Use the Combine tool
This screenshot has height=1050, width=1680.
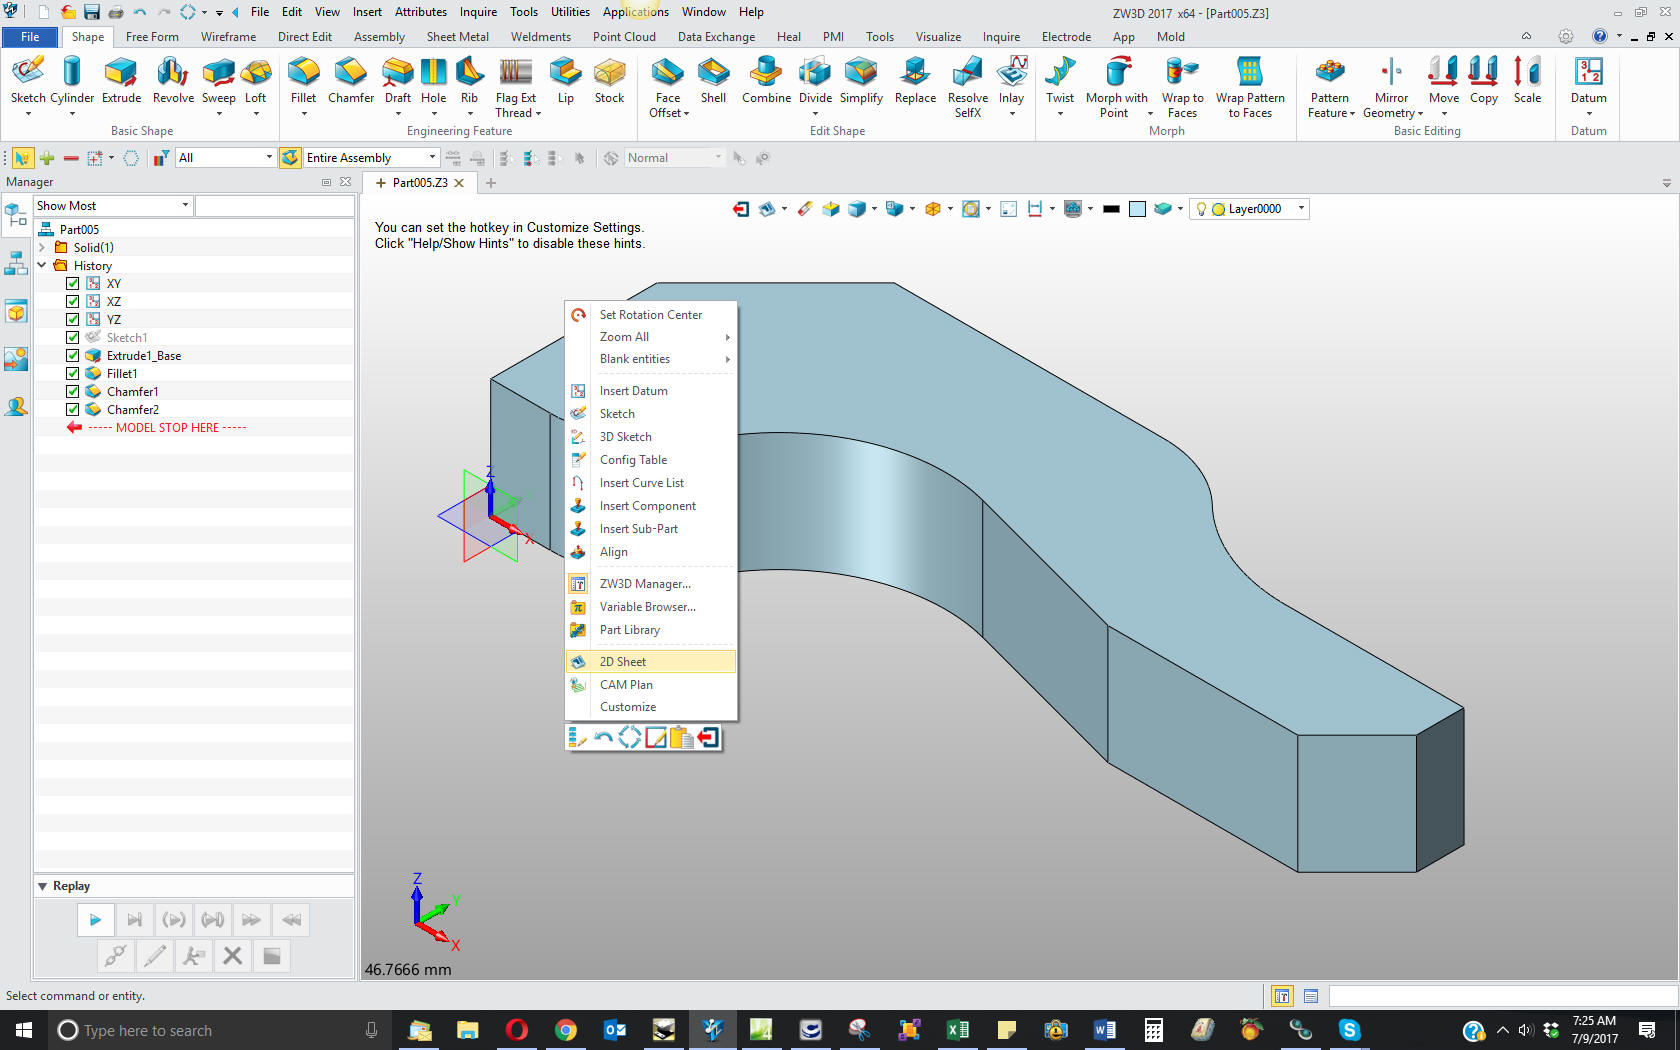(766, 80)
